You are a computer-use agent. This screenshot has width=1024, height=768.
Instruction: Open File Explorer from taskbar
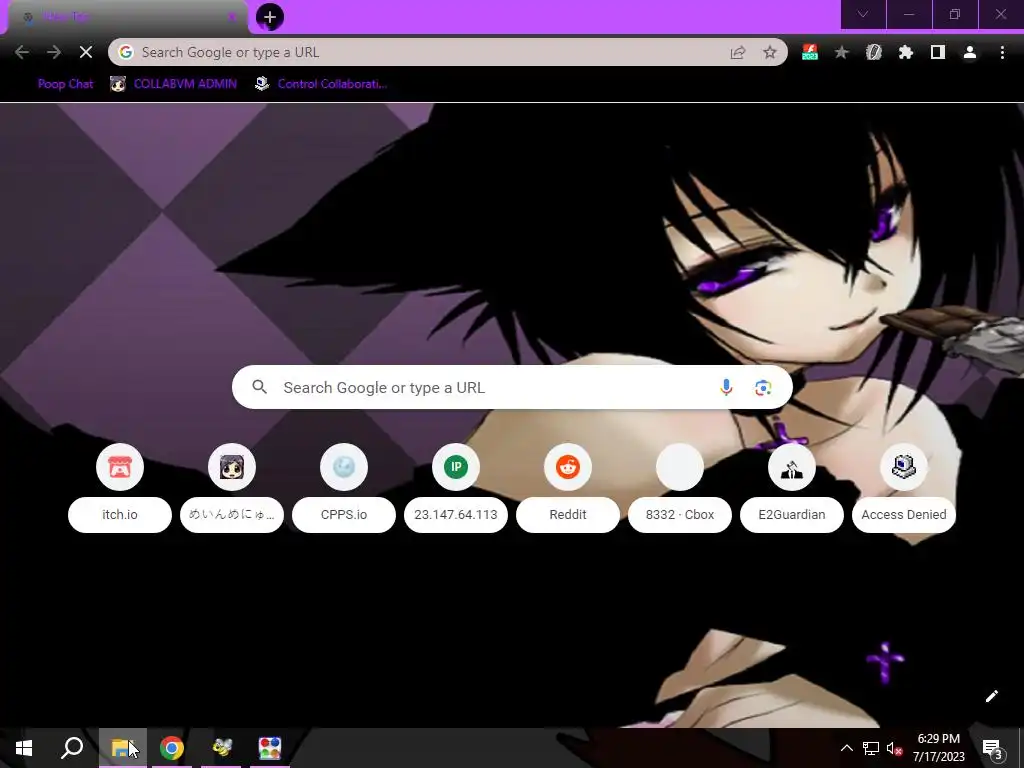point(122,748)
